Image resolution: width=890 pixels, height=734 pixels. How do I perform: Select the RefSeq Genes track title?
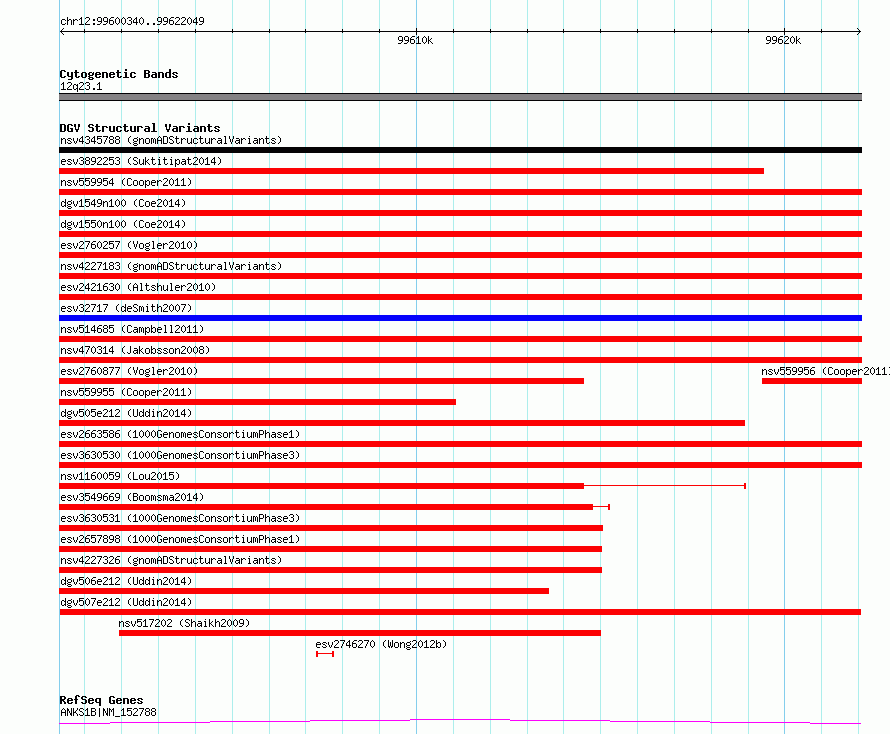point(101,700)
